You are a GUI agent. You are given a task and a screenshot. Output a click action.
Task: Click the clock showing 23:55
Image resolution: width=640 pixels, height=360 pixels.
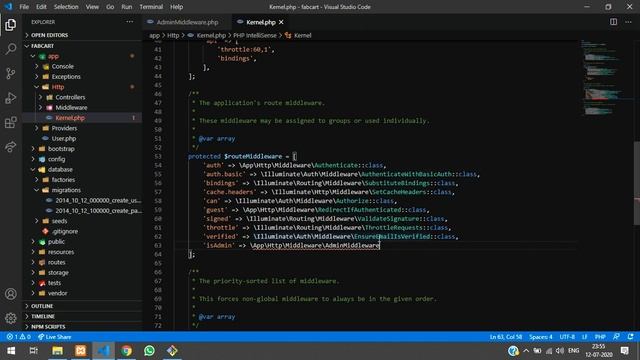[x=598, y=347]
